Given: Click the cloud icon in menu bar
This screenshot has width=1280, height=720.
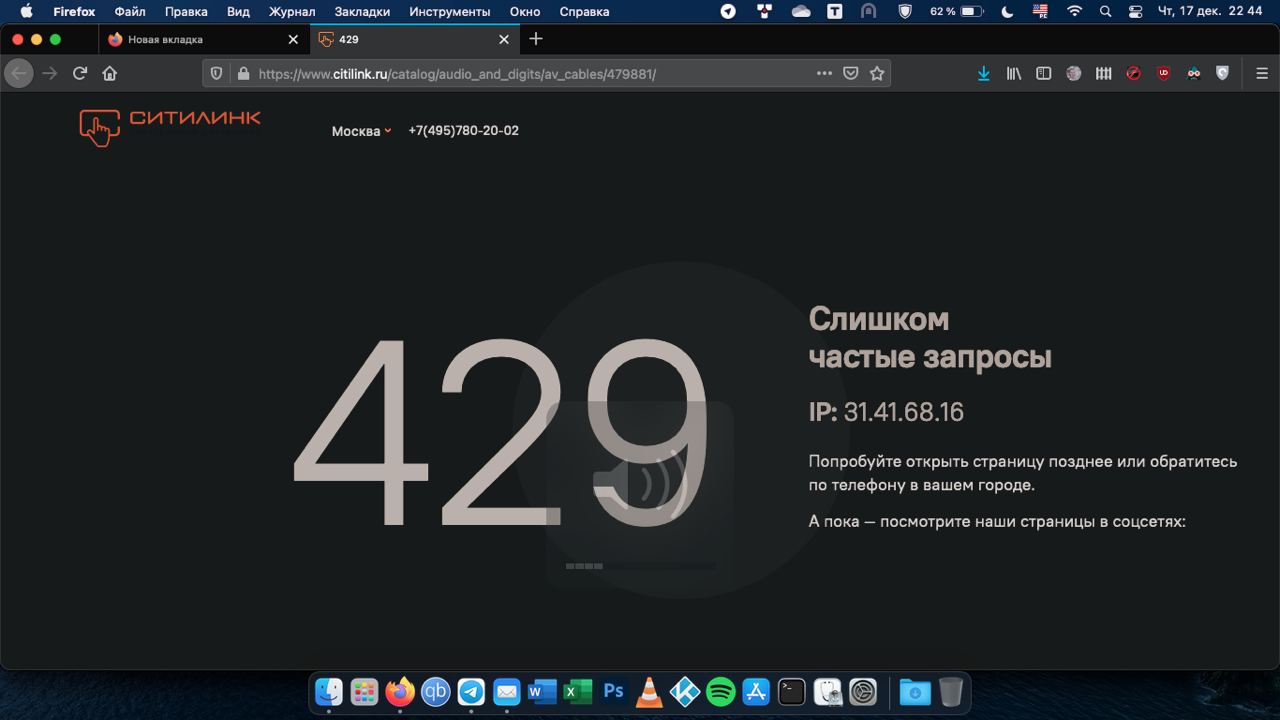Looking at the screenshot, I should click(801, 12).
